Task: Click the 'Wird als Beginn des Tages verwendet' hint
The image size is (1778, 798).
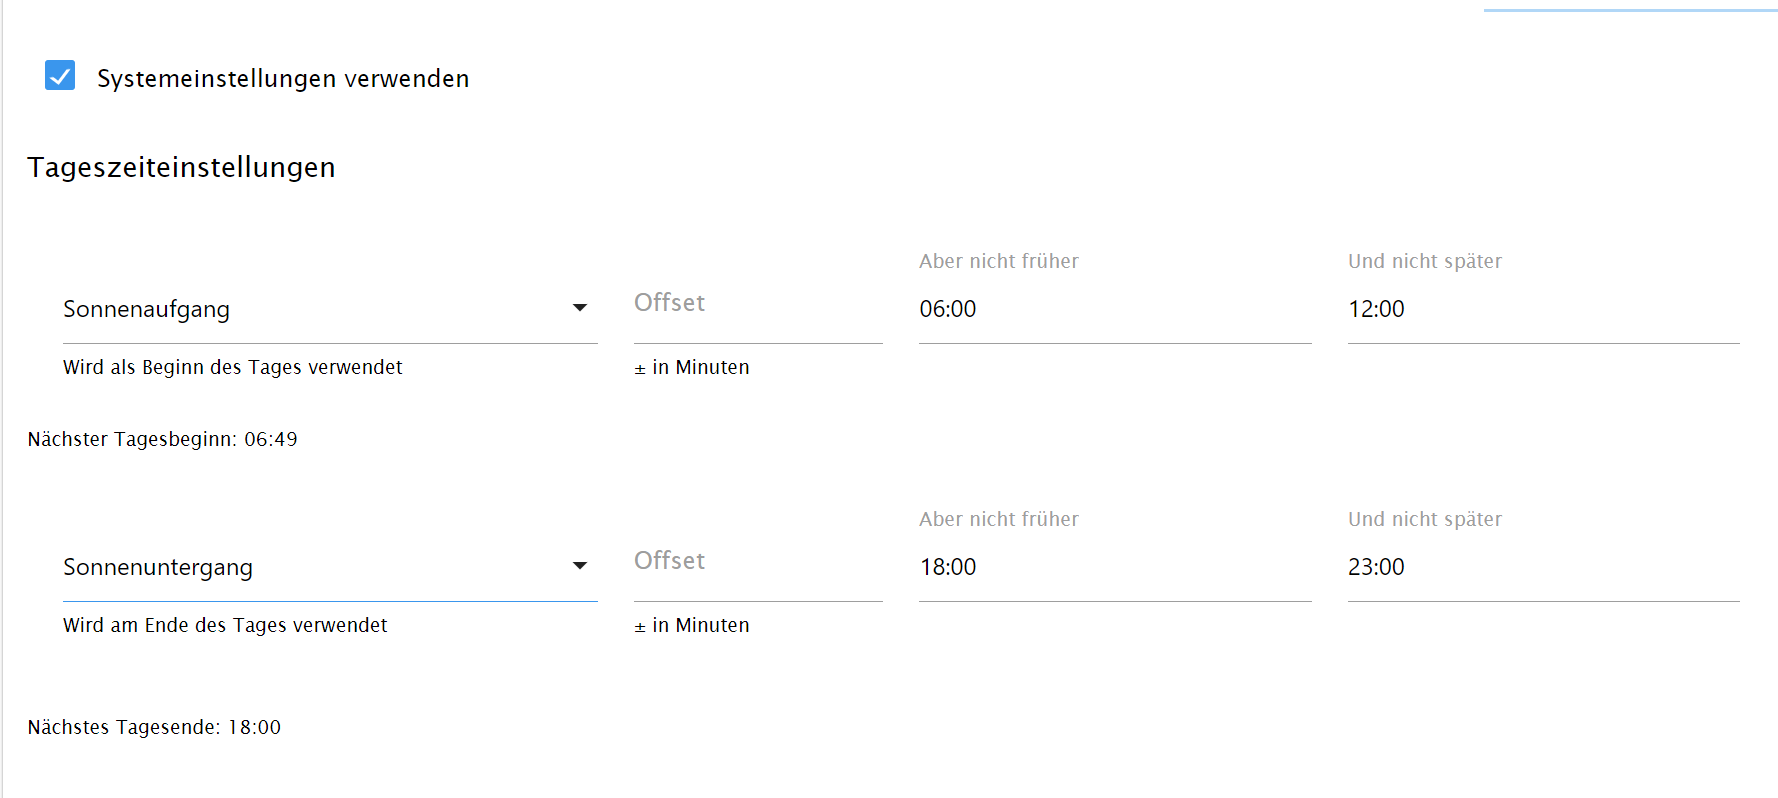Action: pyautogui.click(x=232, y=367)
